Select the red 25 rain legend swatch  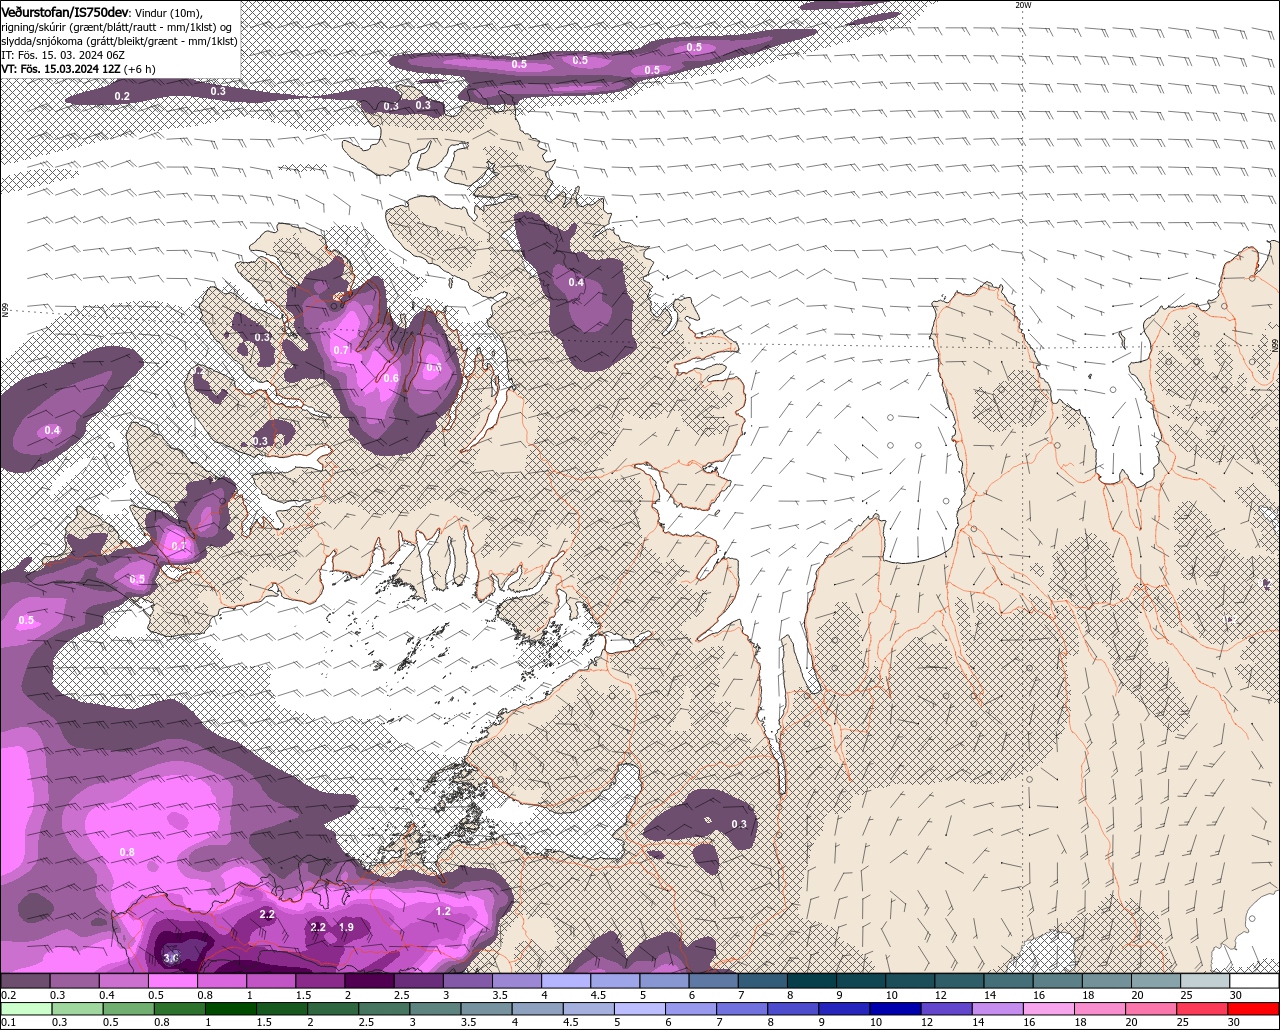pos(1202,1009)
